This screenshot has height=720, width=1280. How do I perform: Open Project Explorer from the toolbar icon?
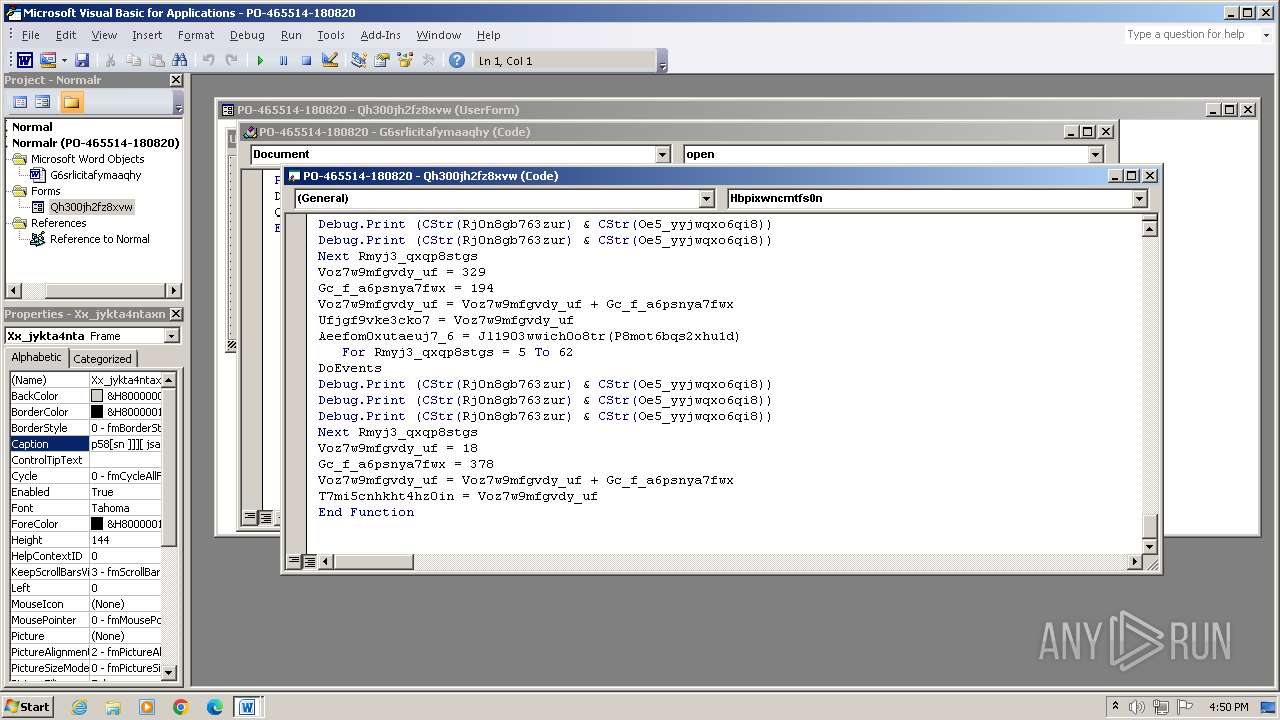(358, 61)
